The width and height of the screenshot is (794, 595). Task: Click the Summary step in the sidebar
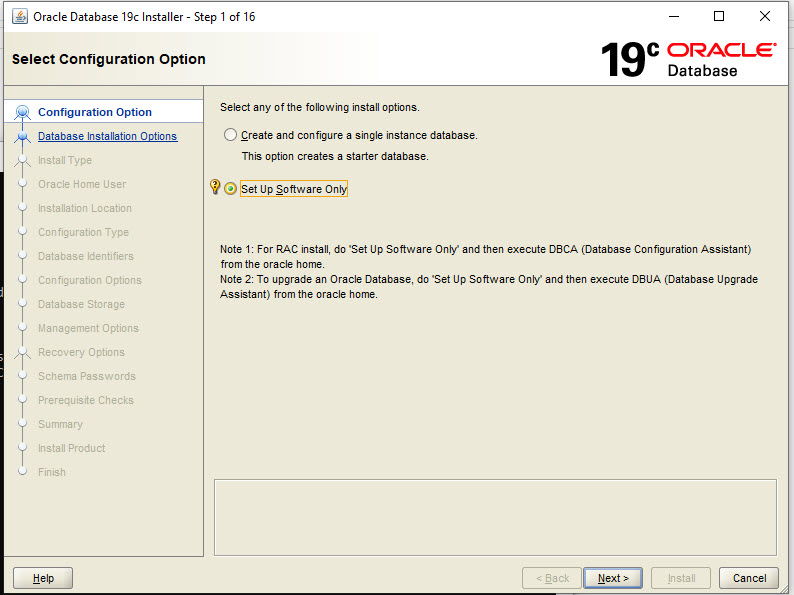60,424
